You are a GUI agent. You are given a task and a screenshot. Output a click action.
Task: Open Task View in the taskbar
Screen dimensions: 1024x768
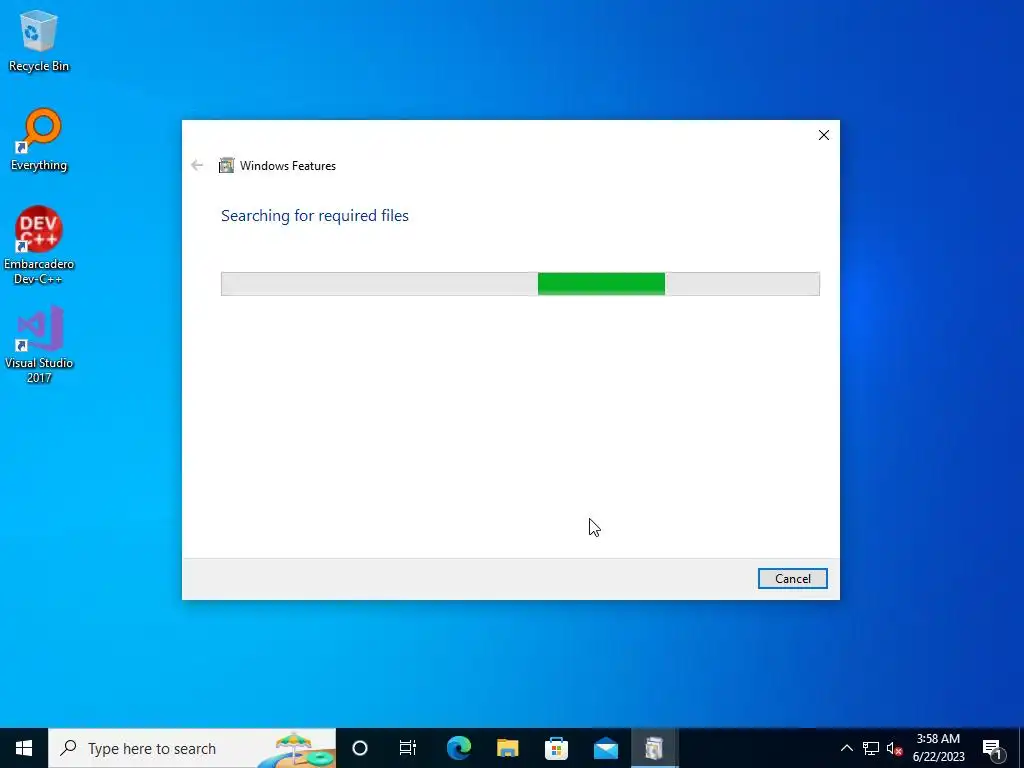(408, 748)
